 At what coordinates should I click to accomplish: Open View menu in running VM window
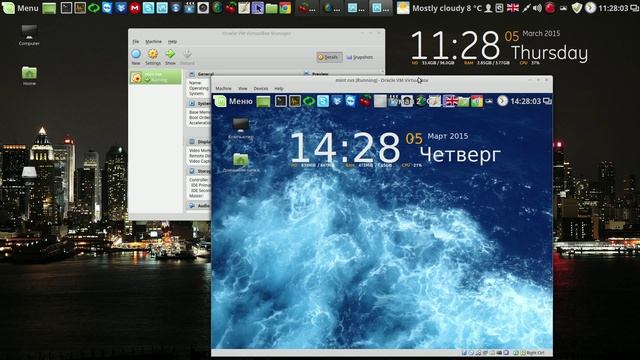[x=243, y=89]
